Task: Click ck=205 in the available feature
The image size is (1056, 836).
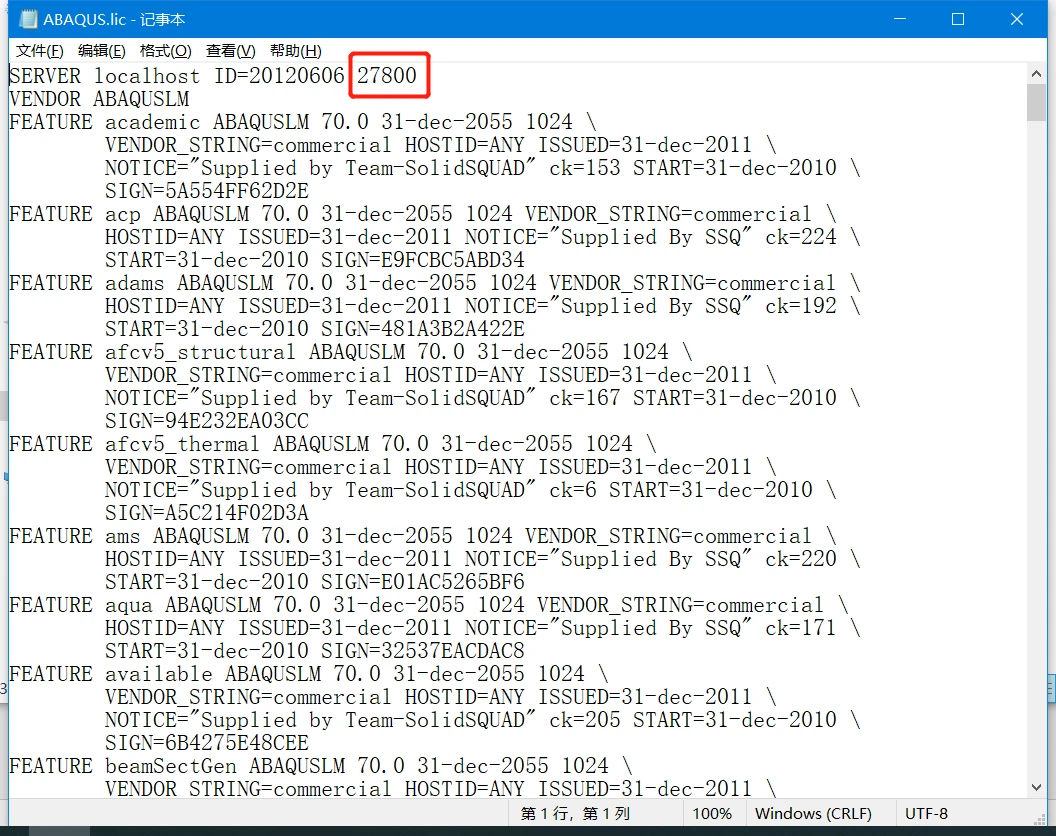Action: [585, 720]
